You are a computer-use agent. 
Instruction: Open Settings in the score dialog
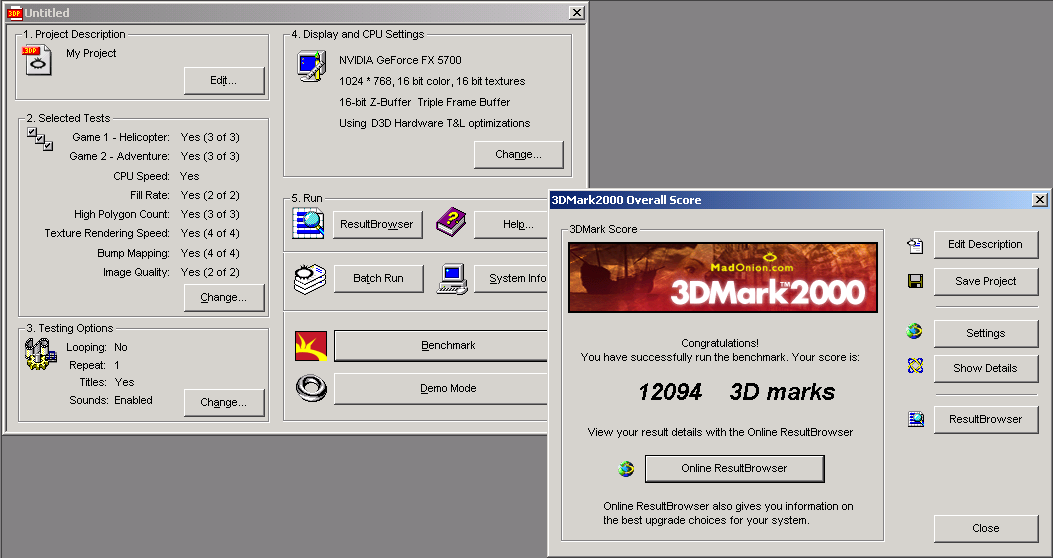pyautogui.click(x=986, y=333)
